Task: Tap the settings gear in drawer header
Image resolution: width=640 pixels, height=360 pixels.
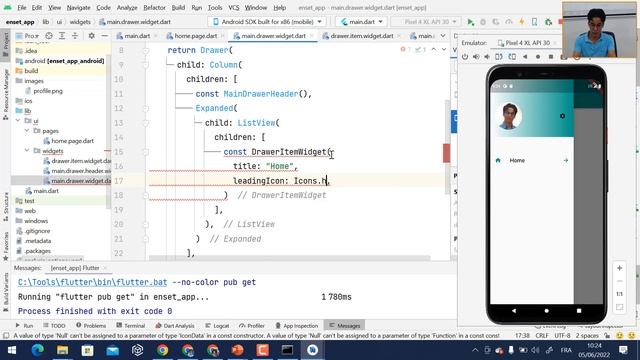Action: point(562,116)
